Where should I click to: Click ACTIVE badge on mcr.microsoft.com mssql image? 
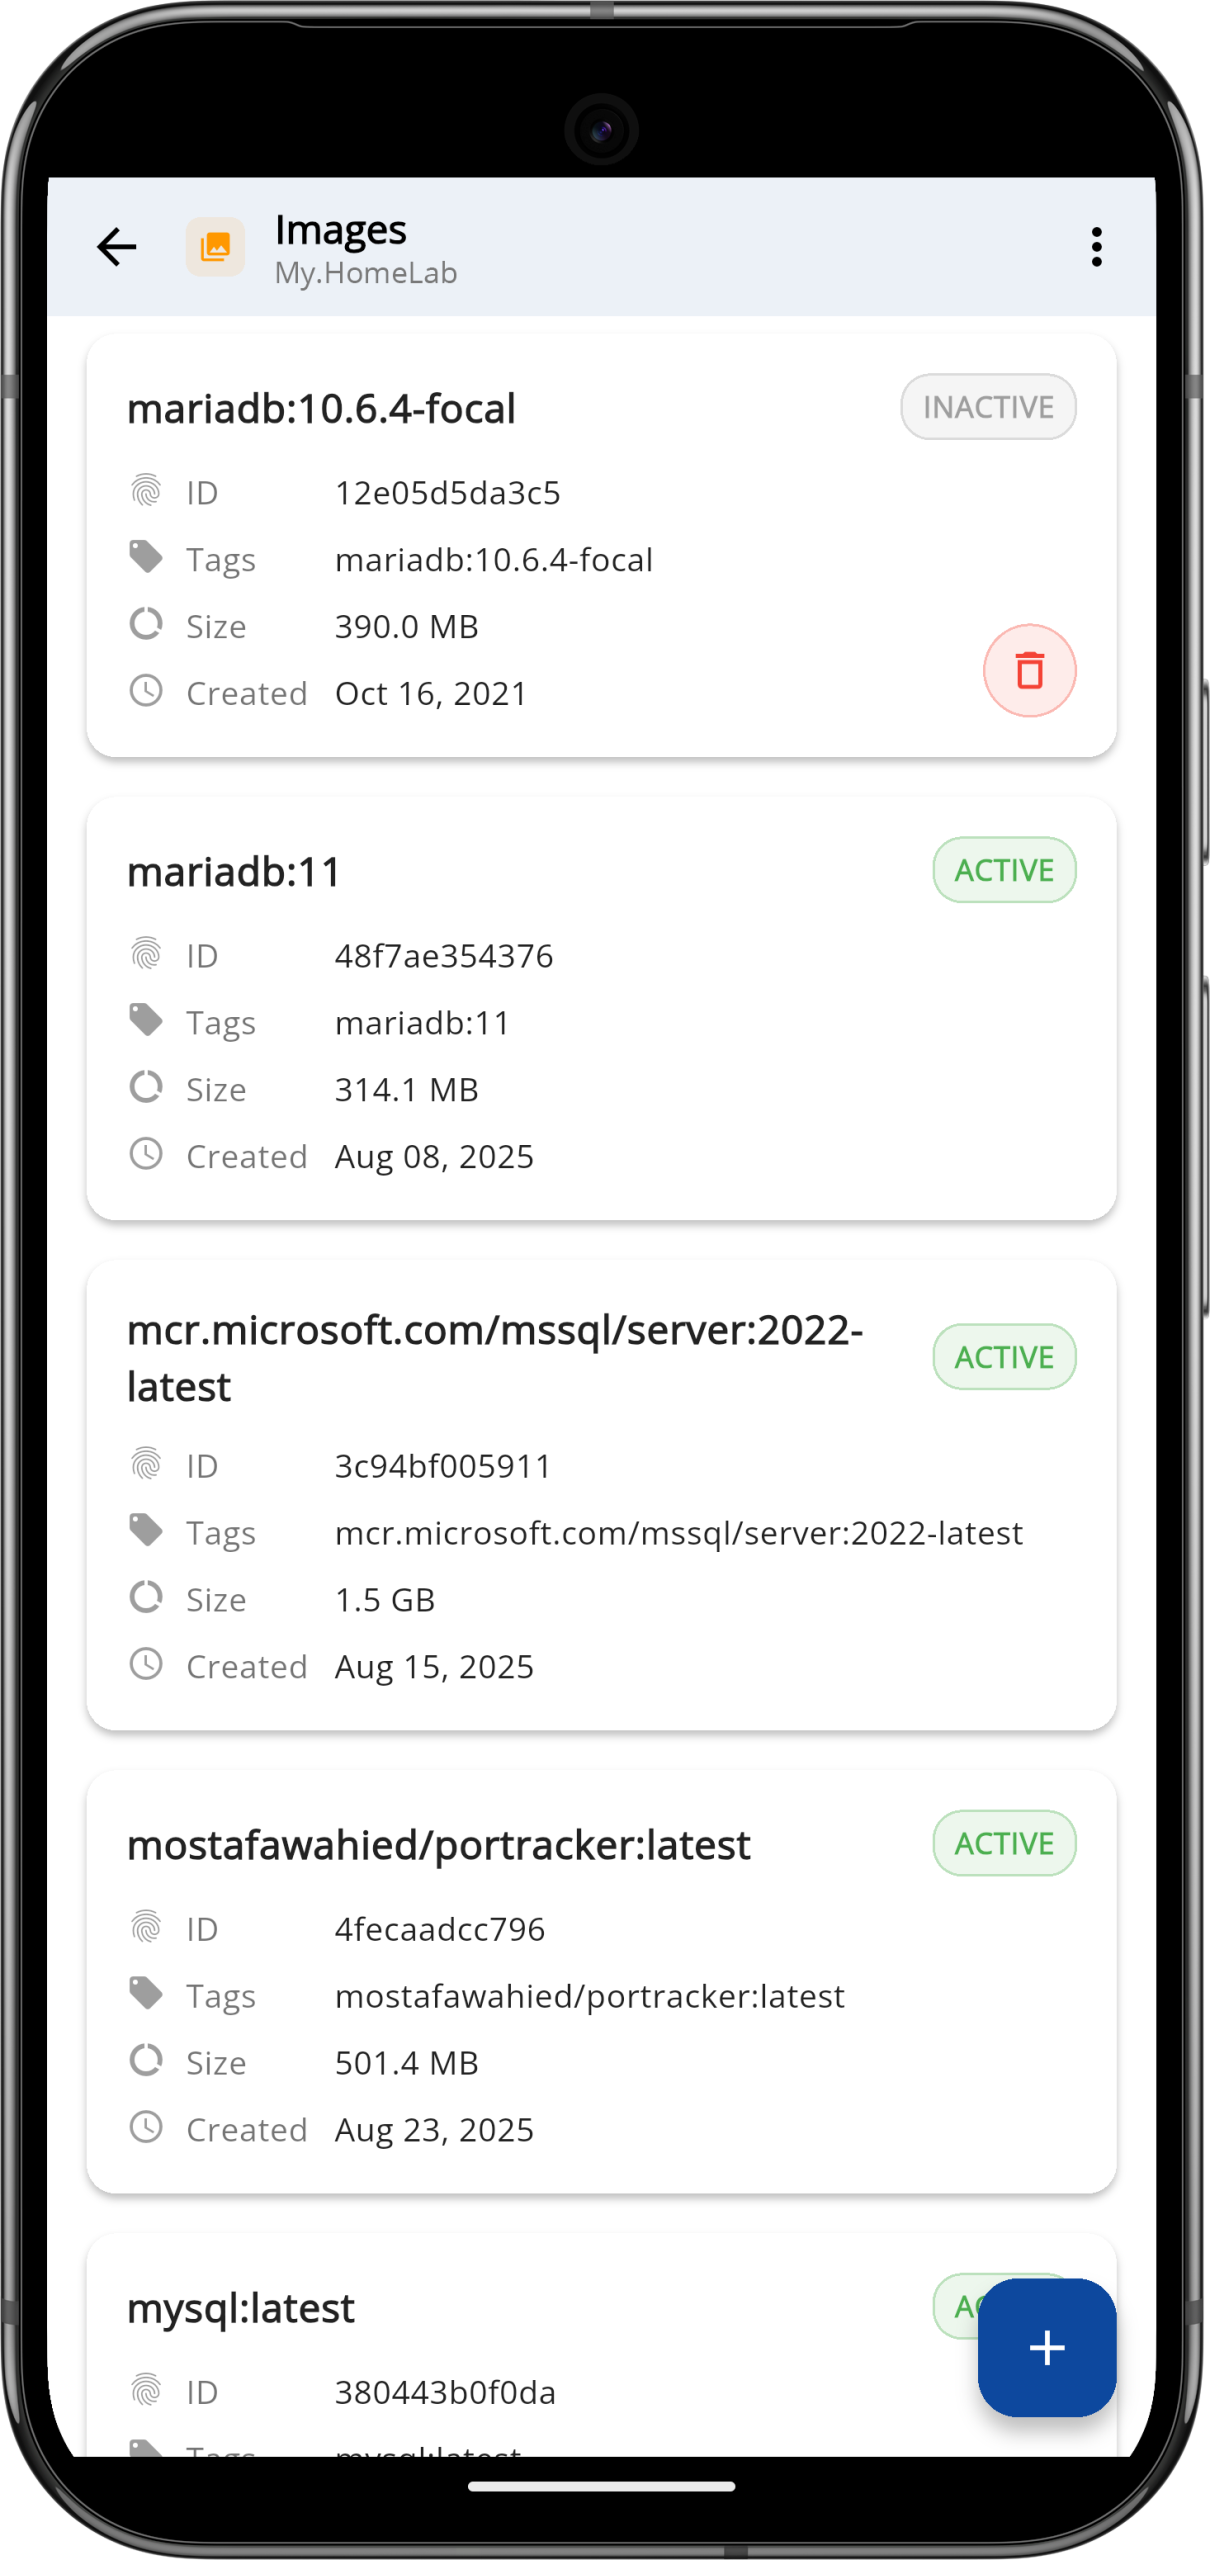click(1003, 1357)
